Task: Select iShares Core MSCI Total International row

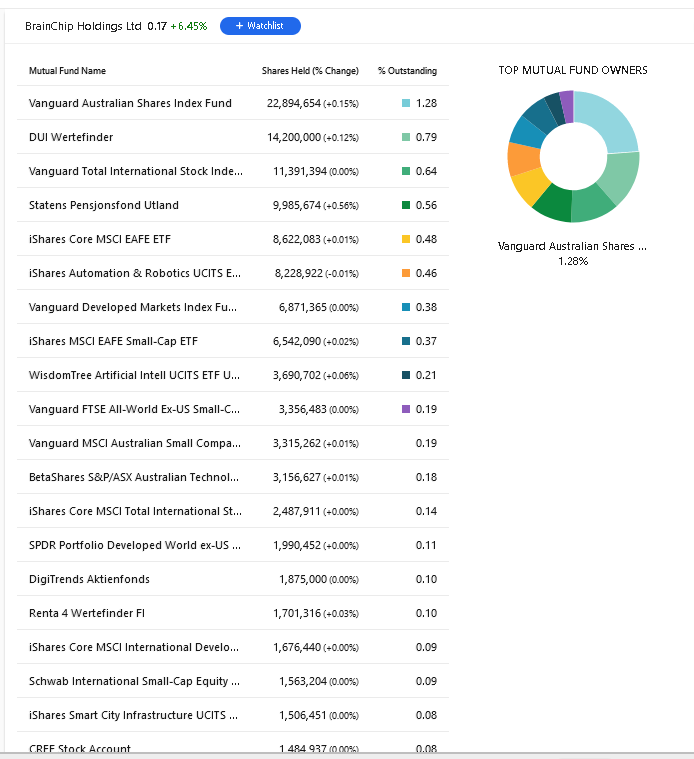Action: click(233, 511)
